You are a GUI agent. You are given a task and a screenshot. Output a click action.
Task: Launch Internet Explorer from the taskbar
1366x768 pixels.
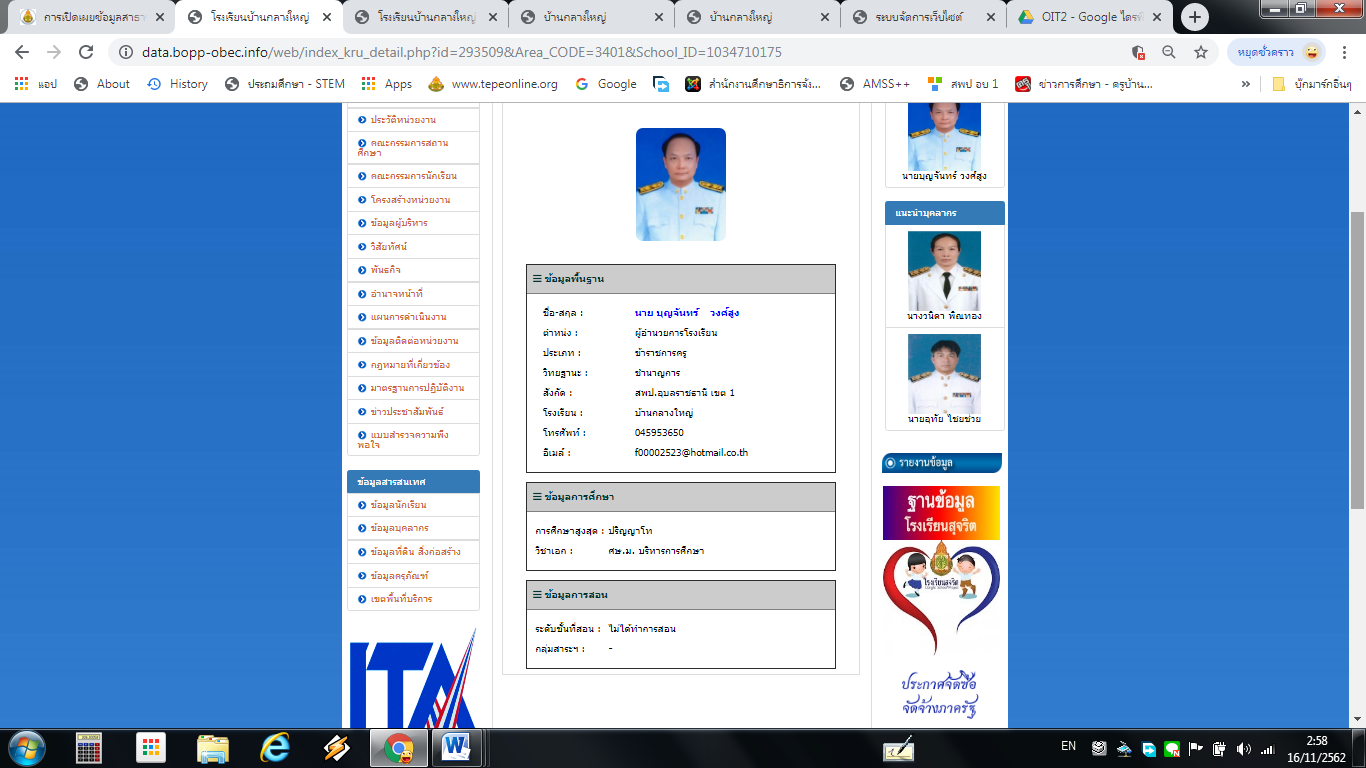tap(275, 747)
